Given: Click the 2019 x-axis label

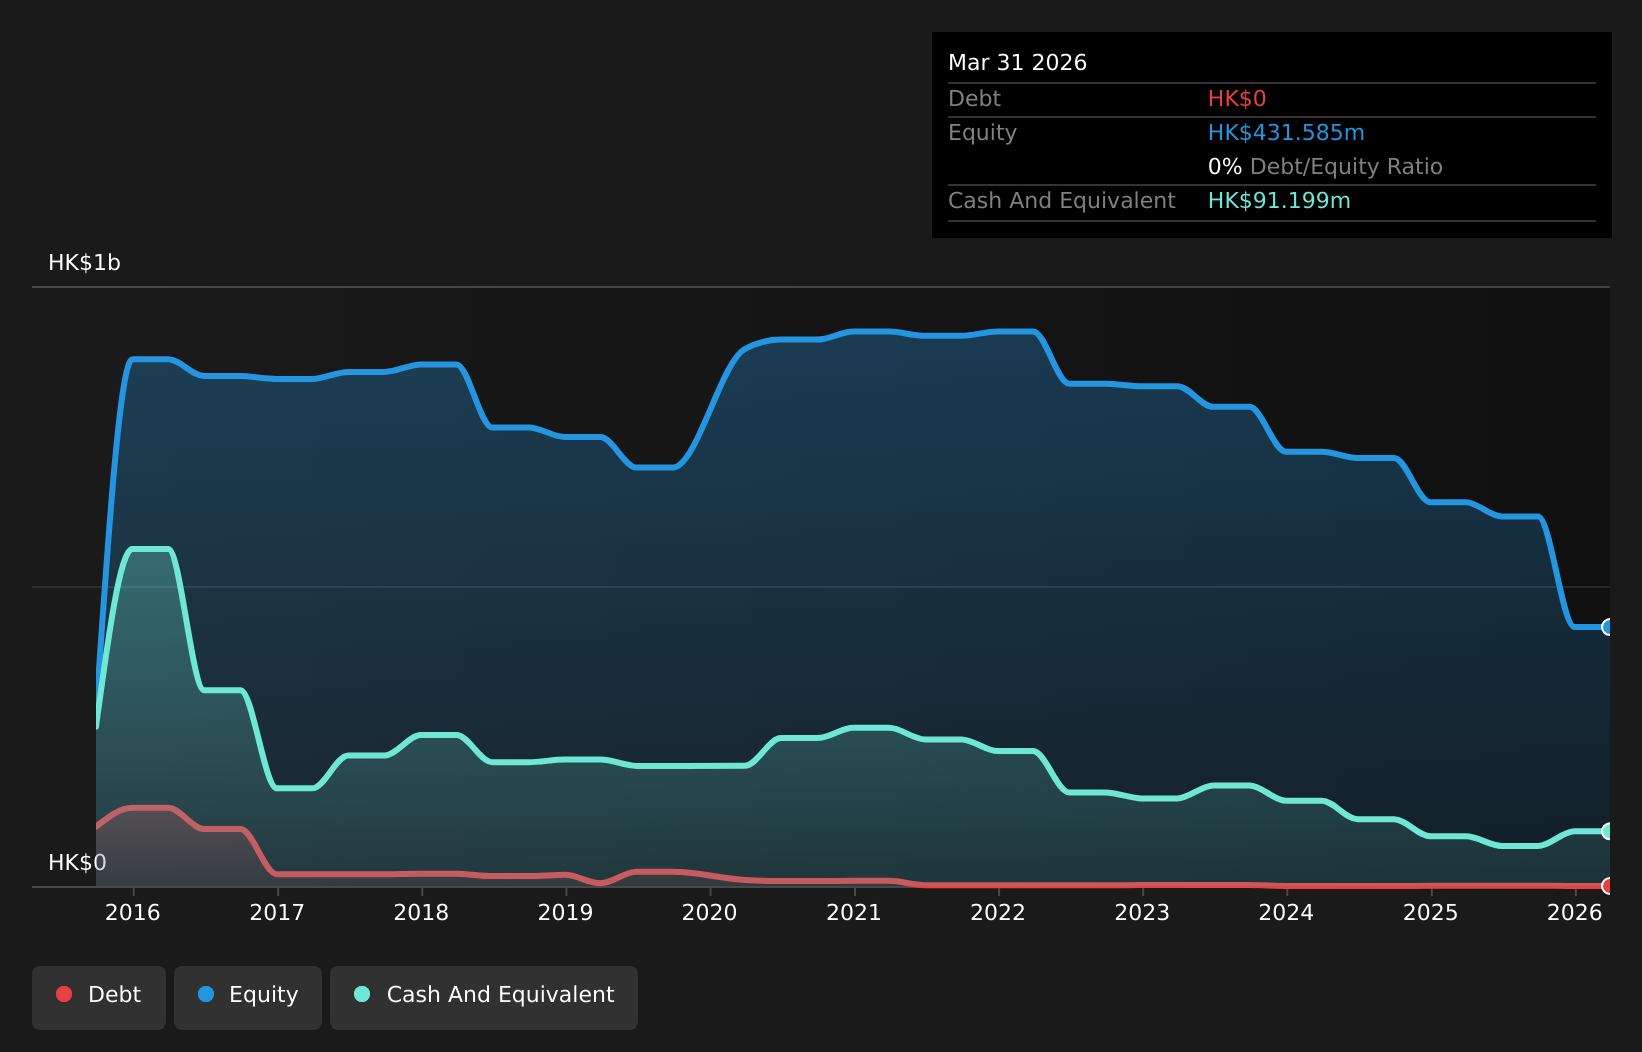Looking at the screenshot, I should (x=566, y=912).
